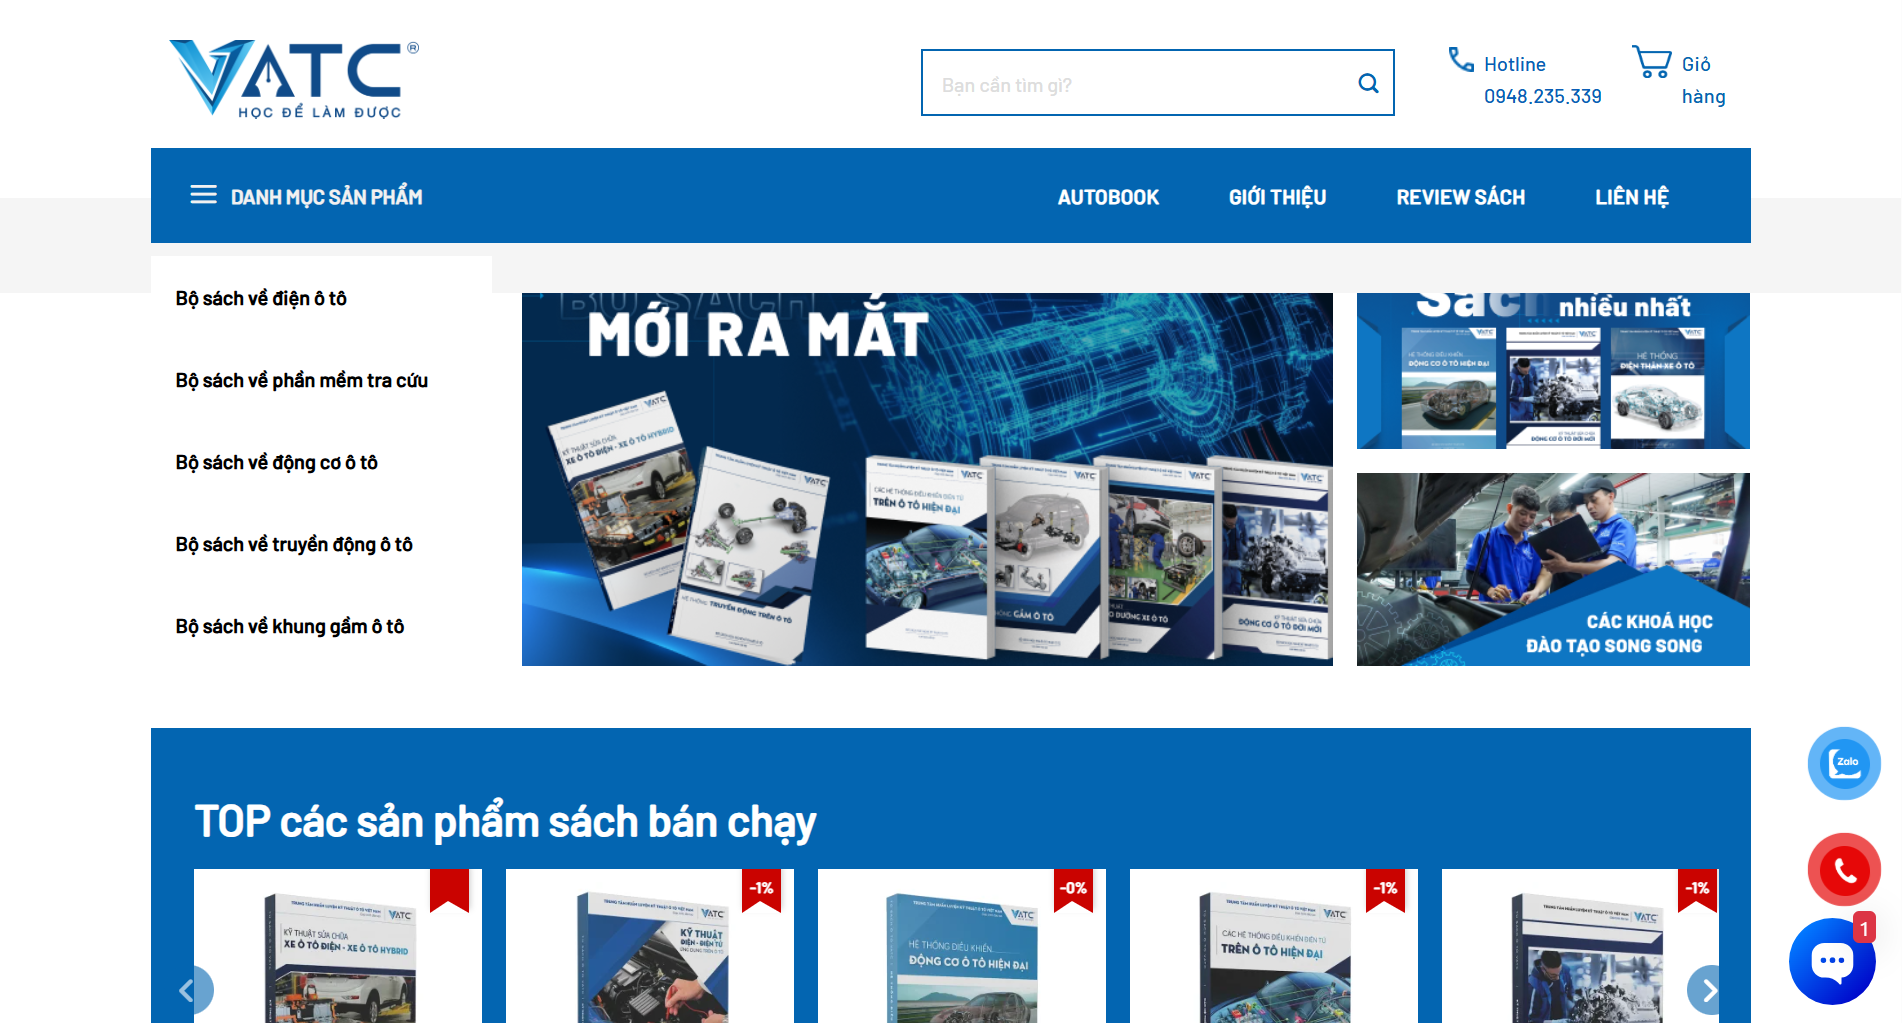Go to next bestseller carousel slide
1902x1023 pixels.
(1706, 990)
